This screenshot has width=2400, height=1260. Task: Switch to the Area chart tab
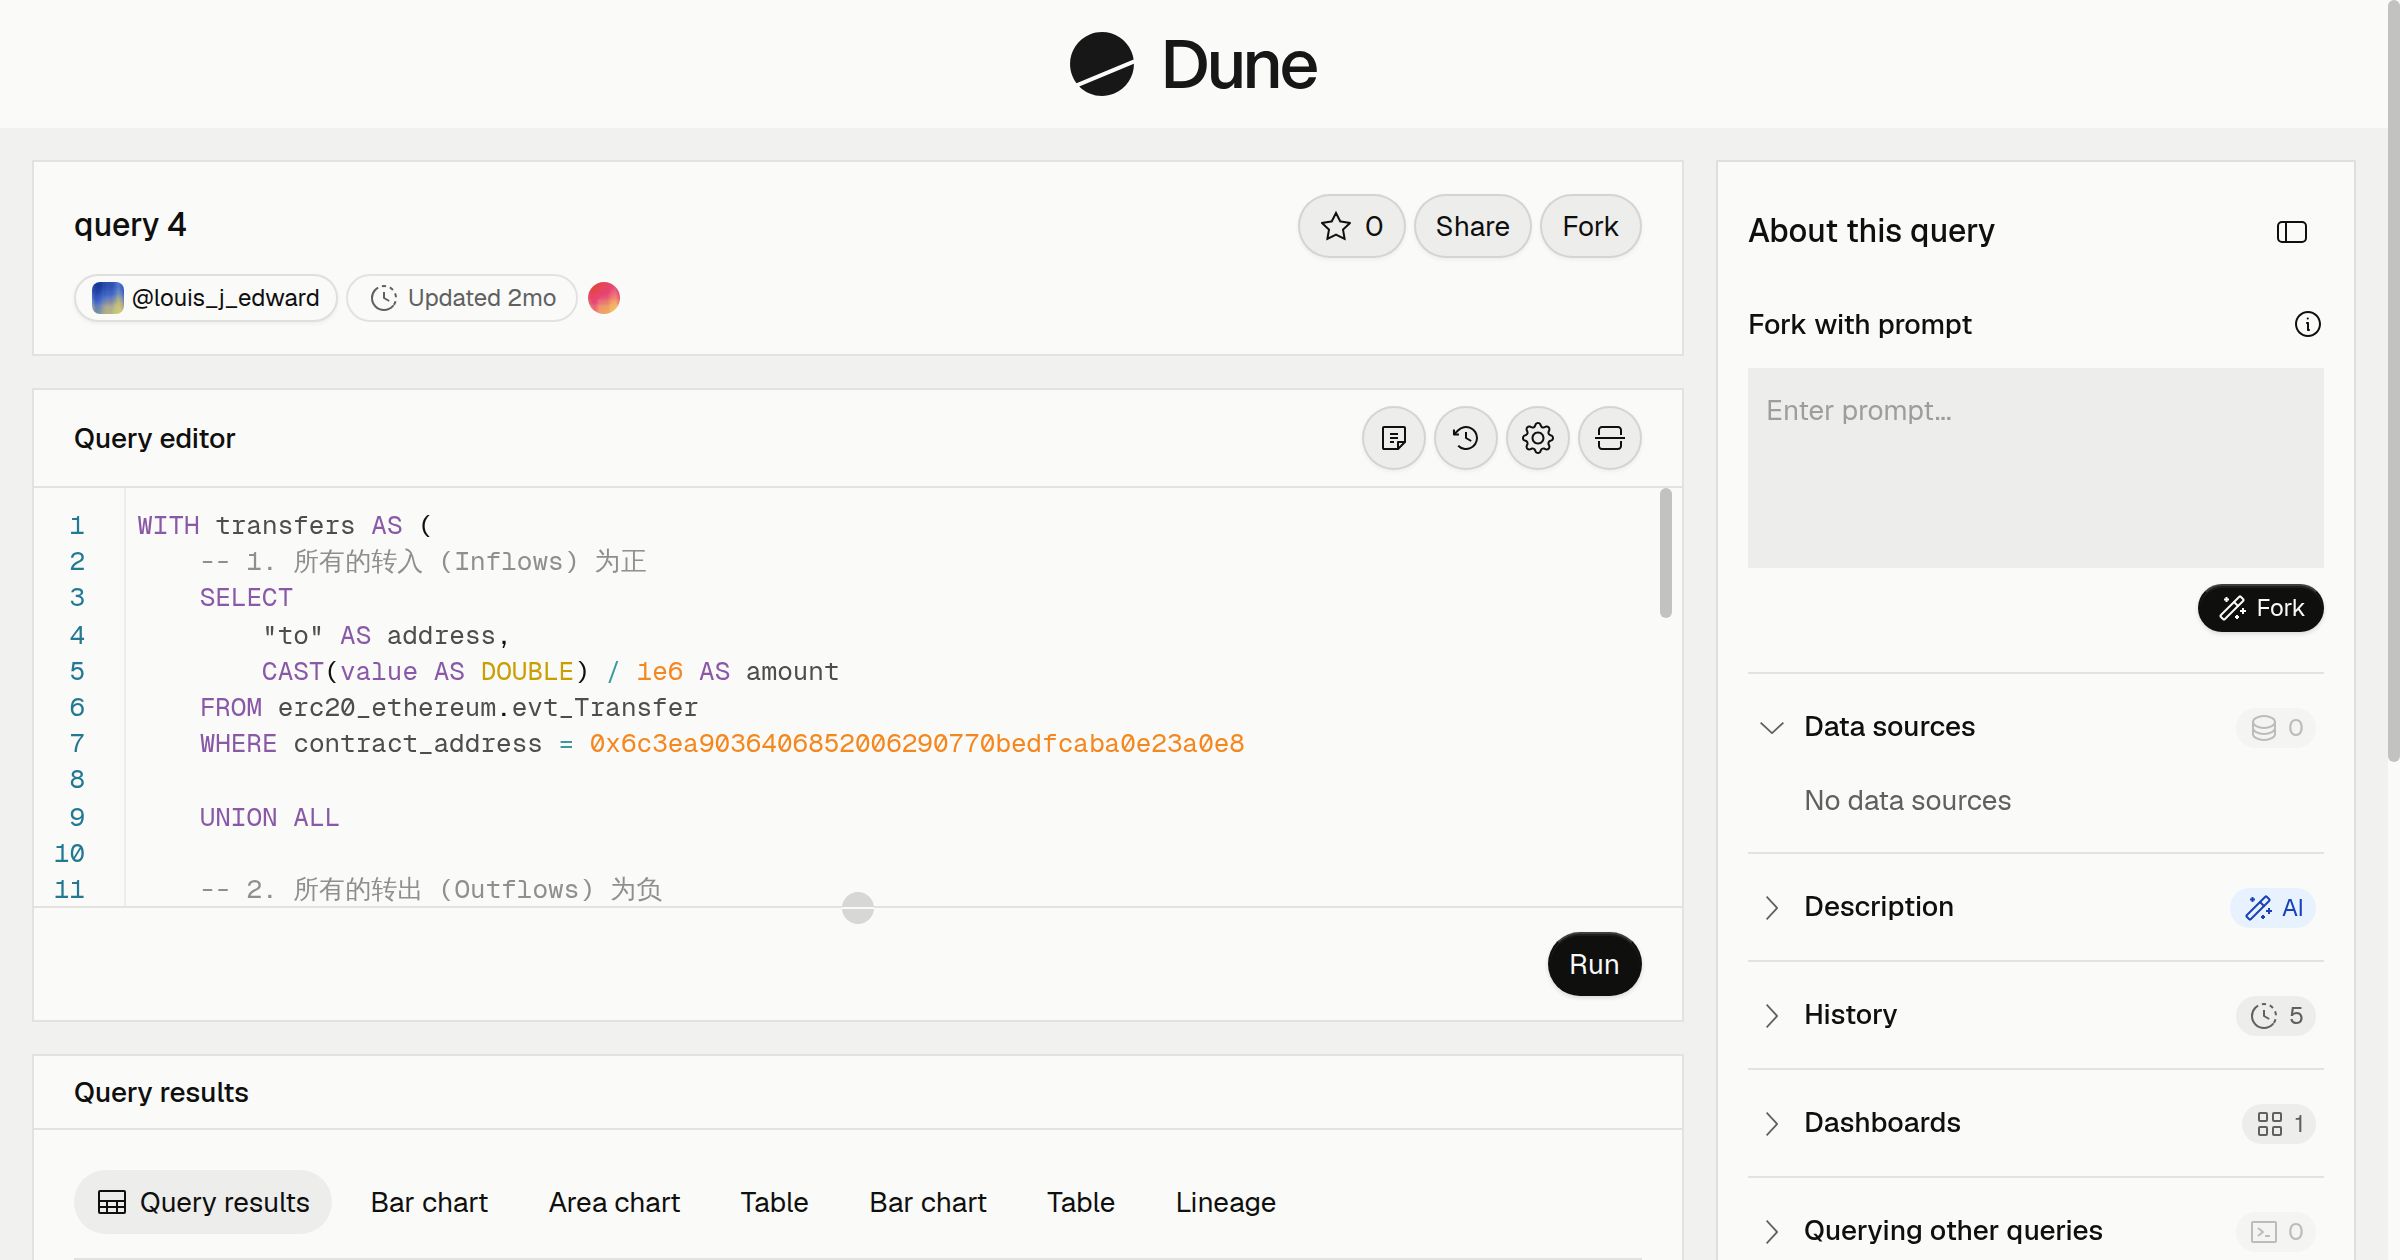click(x=614, y=1202)
